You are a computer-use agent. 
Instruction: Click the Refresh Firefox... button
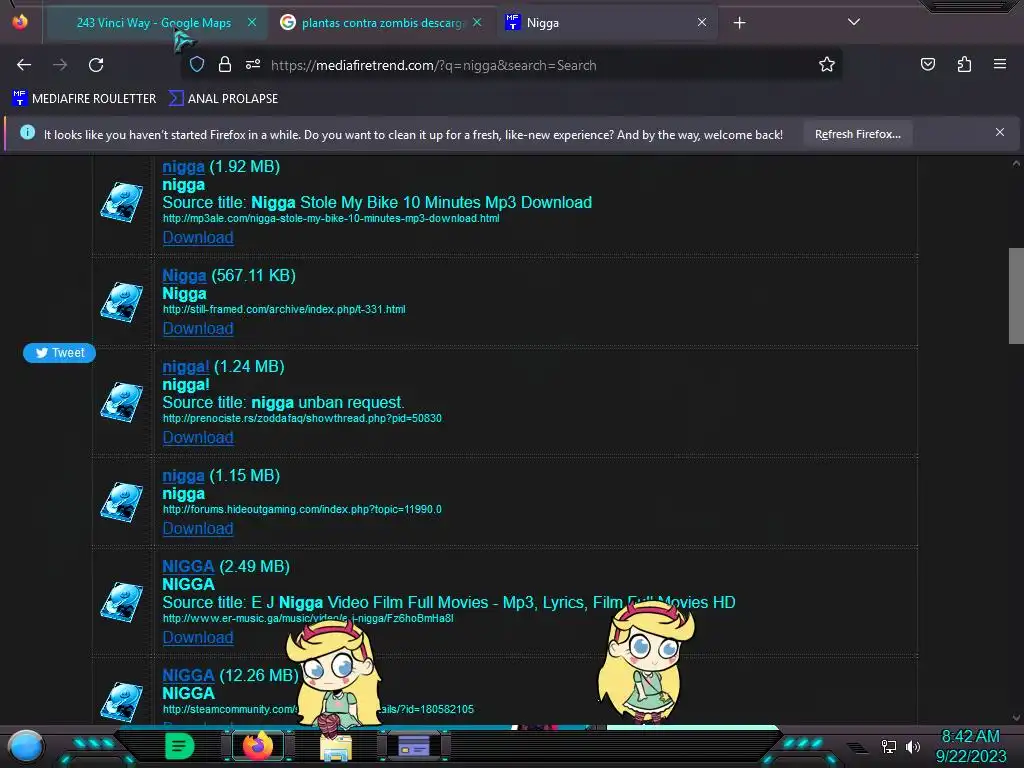click(x=857, y=134)
